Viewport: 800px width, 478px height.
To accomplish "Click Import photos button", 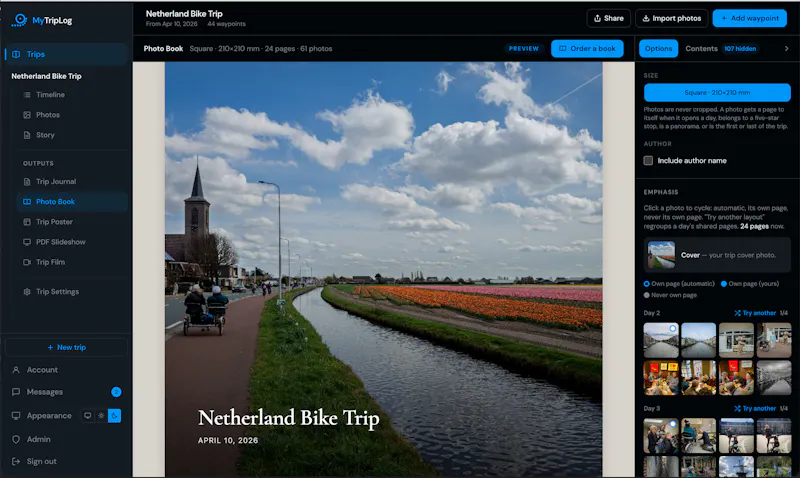I will [671, 18].
